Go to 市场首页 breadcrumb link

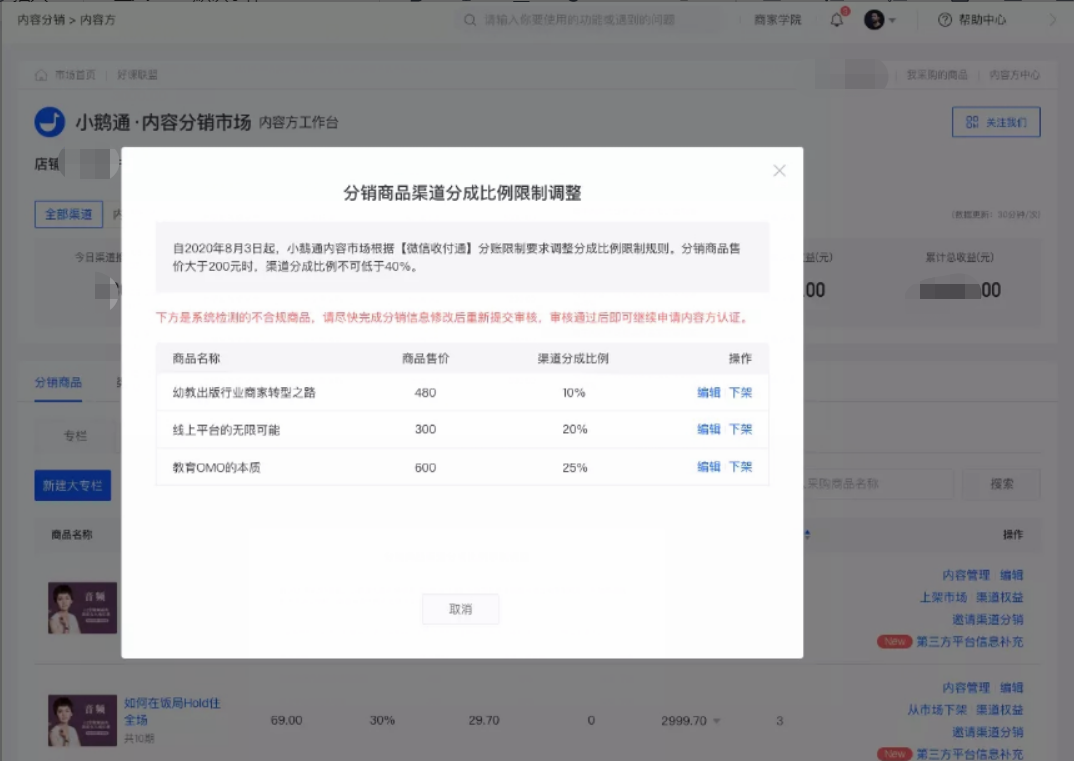[75, 75]
